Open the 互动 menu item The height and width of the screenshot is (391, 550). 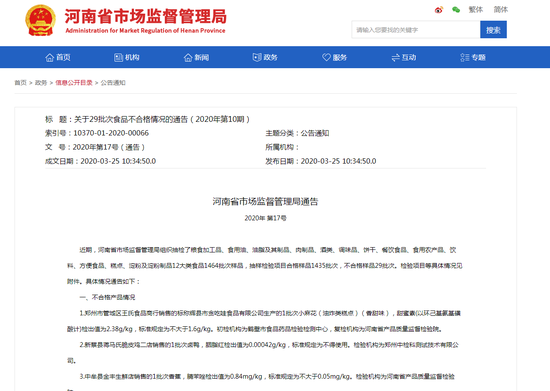pyautogui.click(x=409, y=58)
